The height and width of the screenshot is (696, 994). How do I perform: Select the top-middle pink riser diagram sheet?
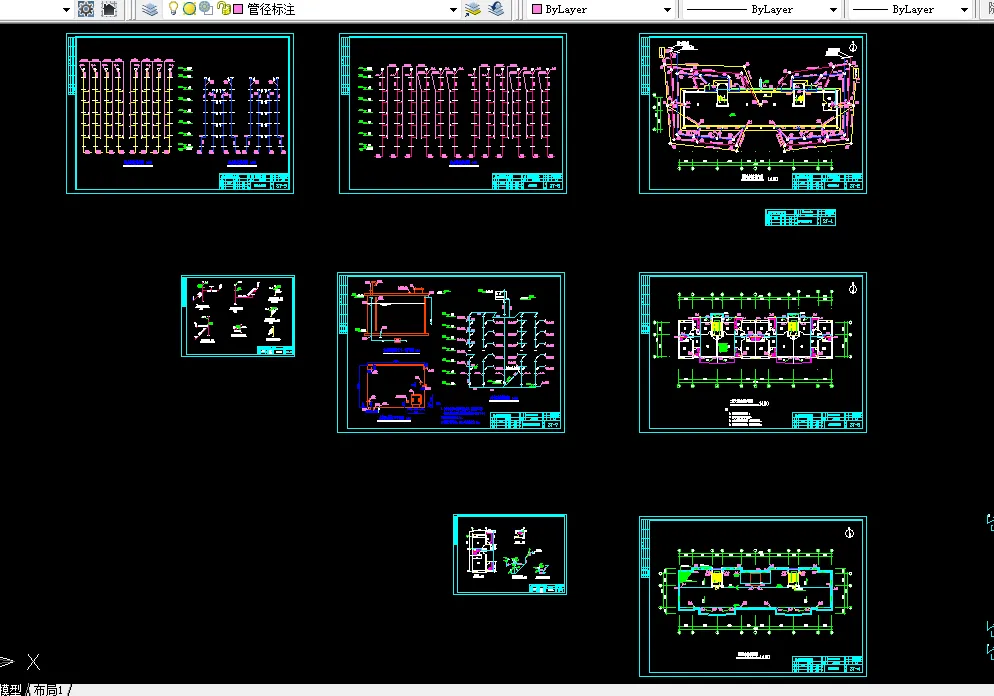[453, 113]
